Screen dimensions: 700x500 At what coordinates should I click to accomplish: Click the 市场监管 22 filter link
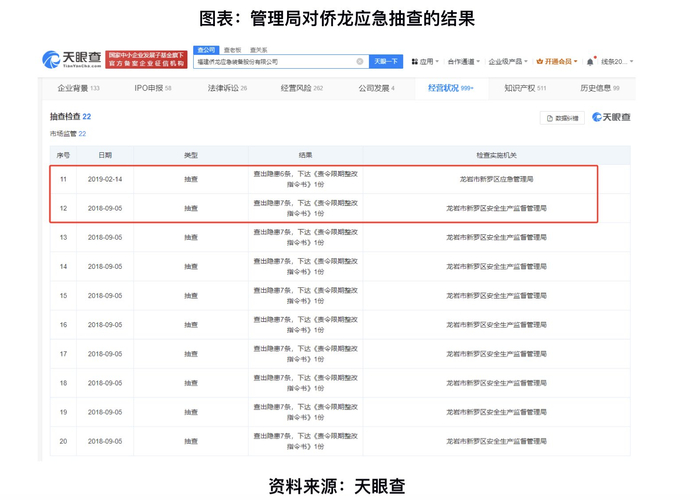(x=68, y=133)
